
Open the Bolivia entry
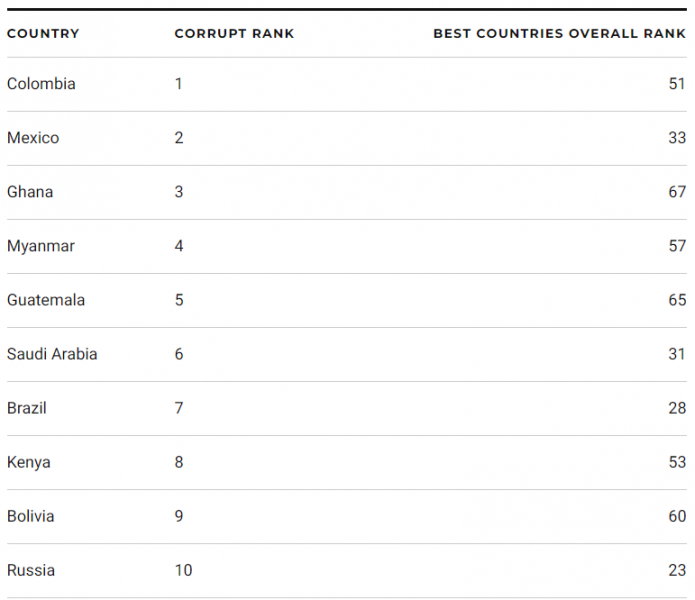pos(31,516)
